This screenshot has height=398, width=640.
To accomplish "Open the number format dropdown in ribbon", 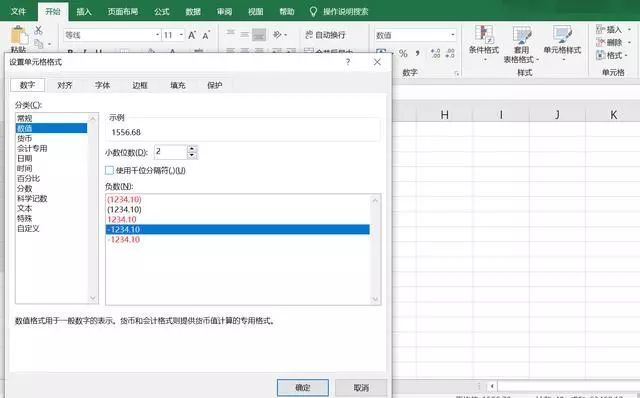I will [453, 35].
